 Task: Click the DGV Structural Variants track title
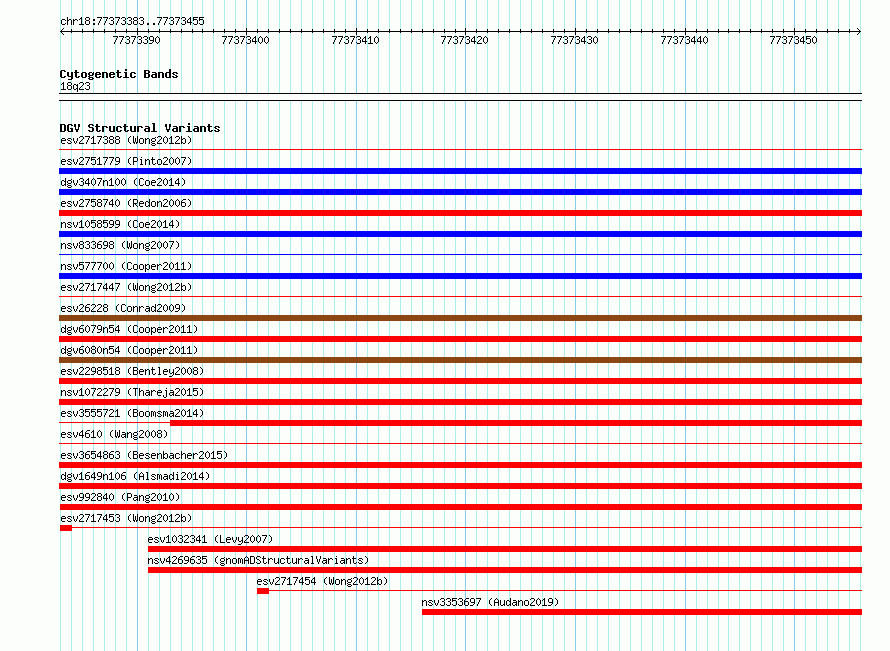click(140, 128)
